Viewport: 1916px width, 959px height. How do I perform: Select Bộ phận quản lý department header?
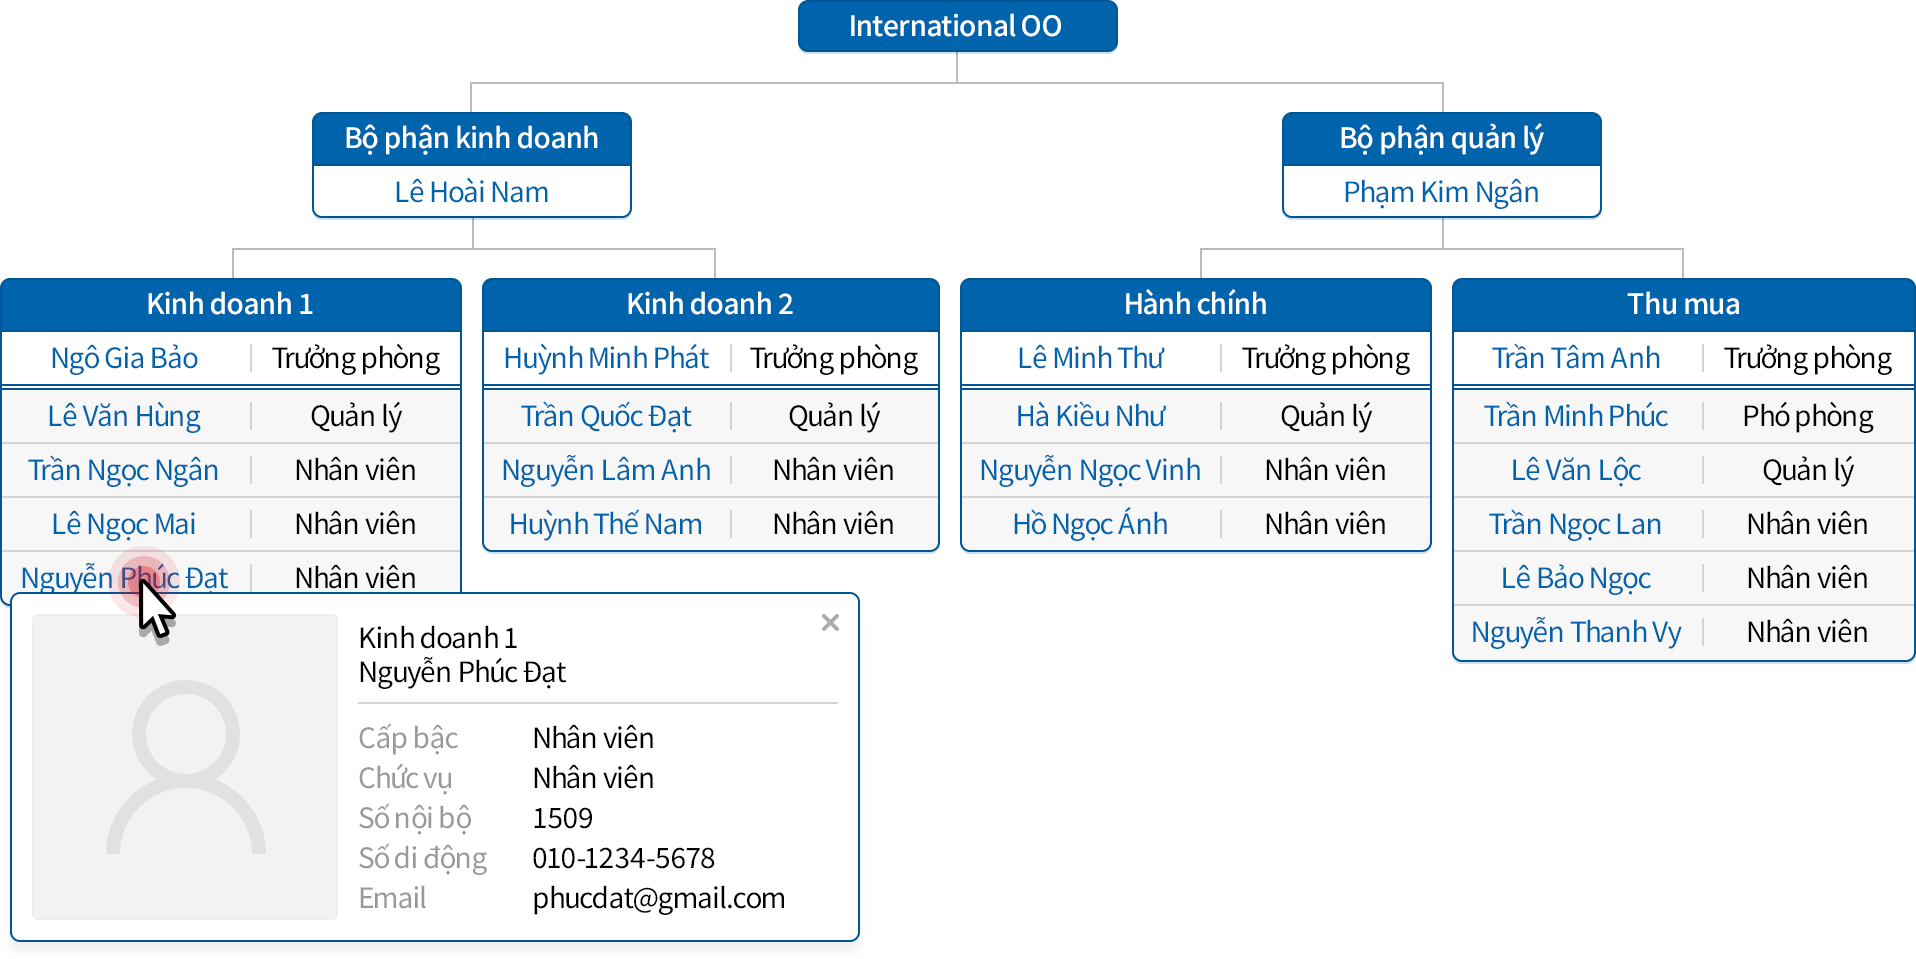pos(1440,138)
